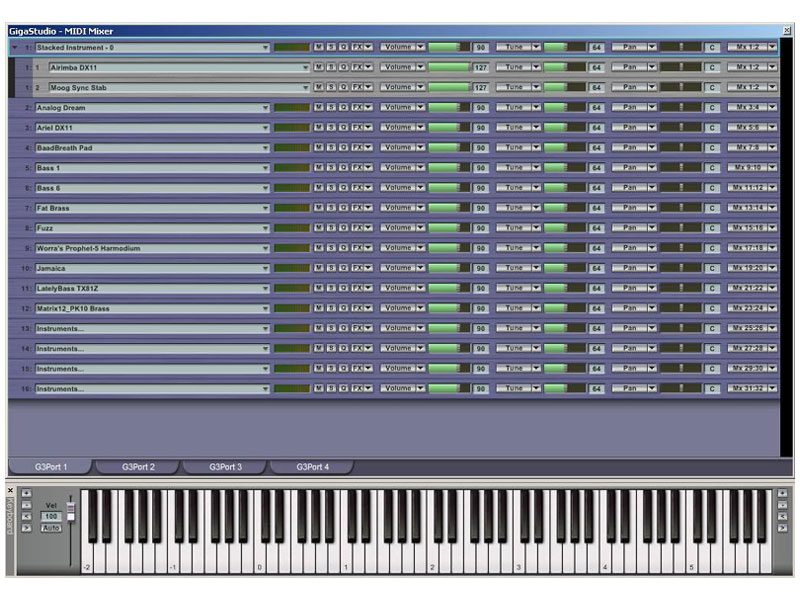This screenshot has height=600, width=800.
Task: Mute the Fuzz channel
Action: (x=319, y=228)
